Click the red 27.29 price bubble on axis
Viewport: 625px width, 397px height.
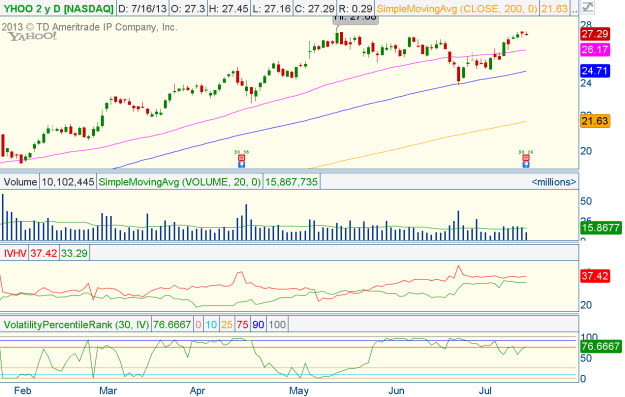[x=595, y=34]
